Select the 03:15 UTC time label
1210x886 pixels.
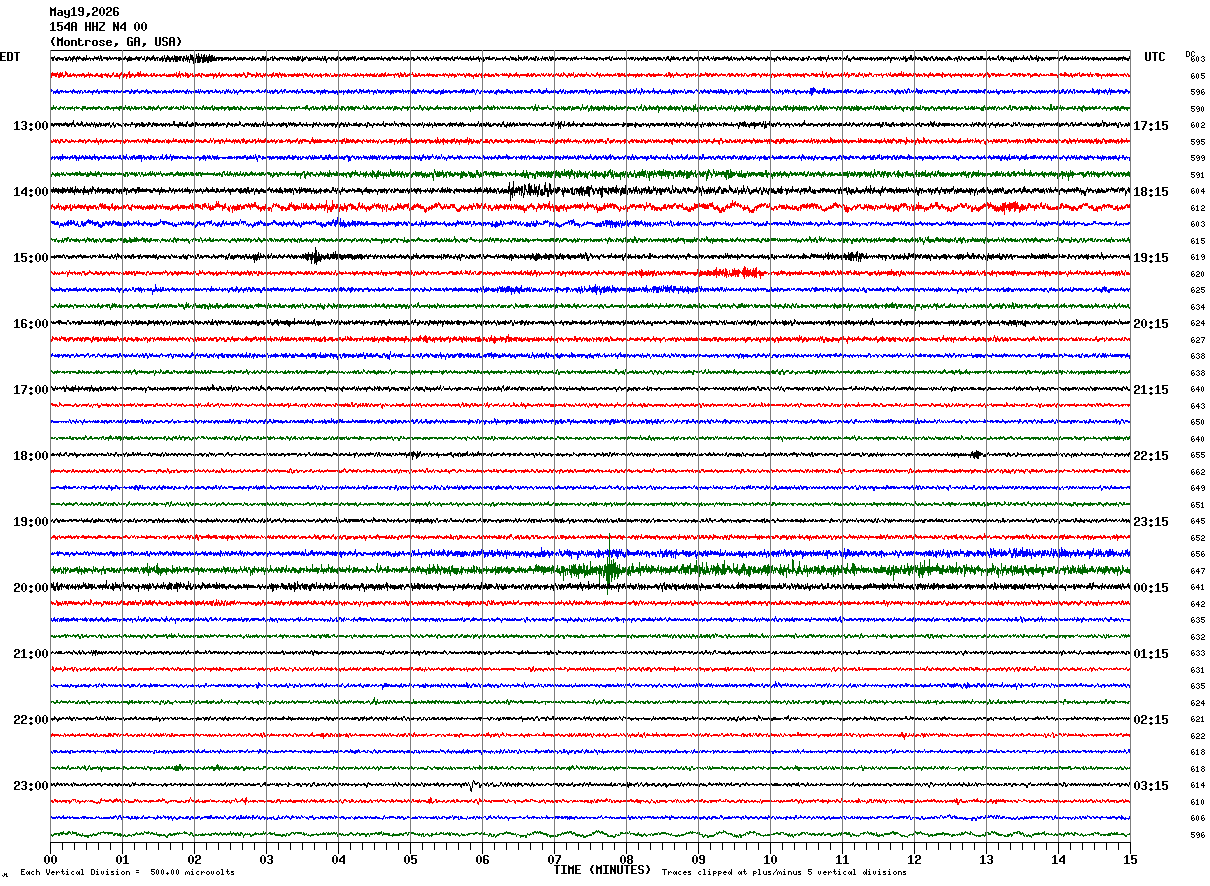pyautogui.click(x=1150, y=786)
